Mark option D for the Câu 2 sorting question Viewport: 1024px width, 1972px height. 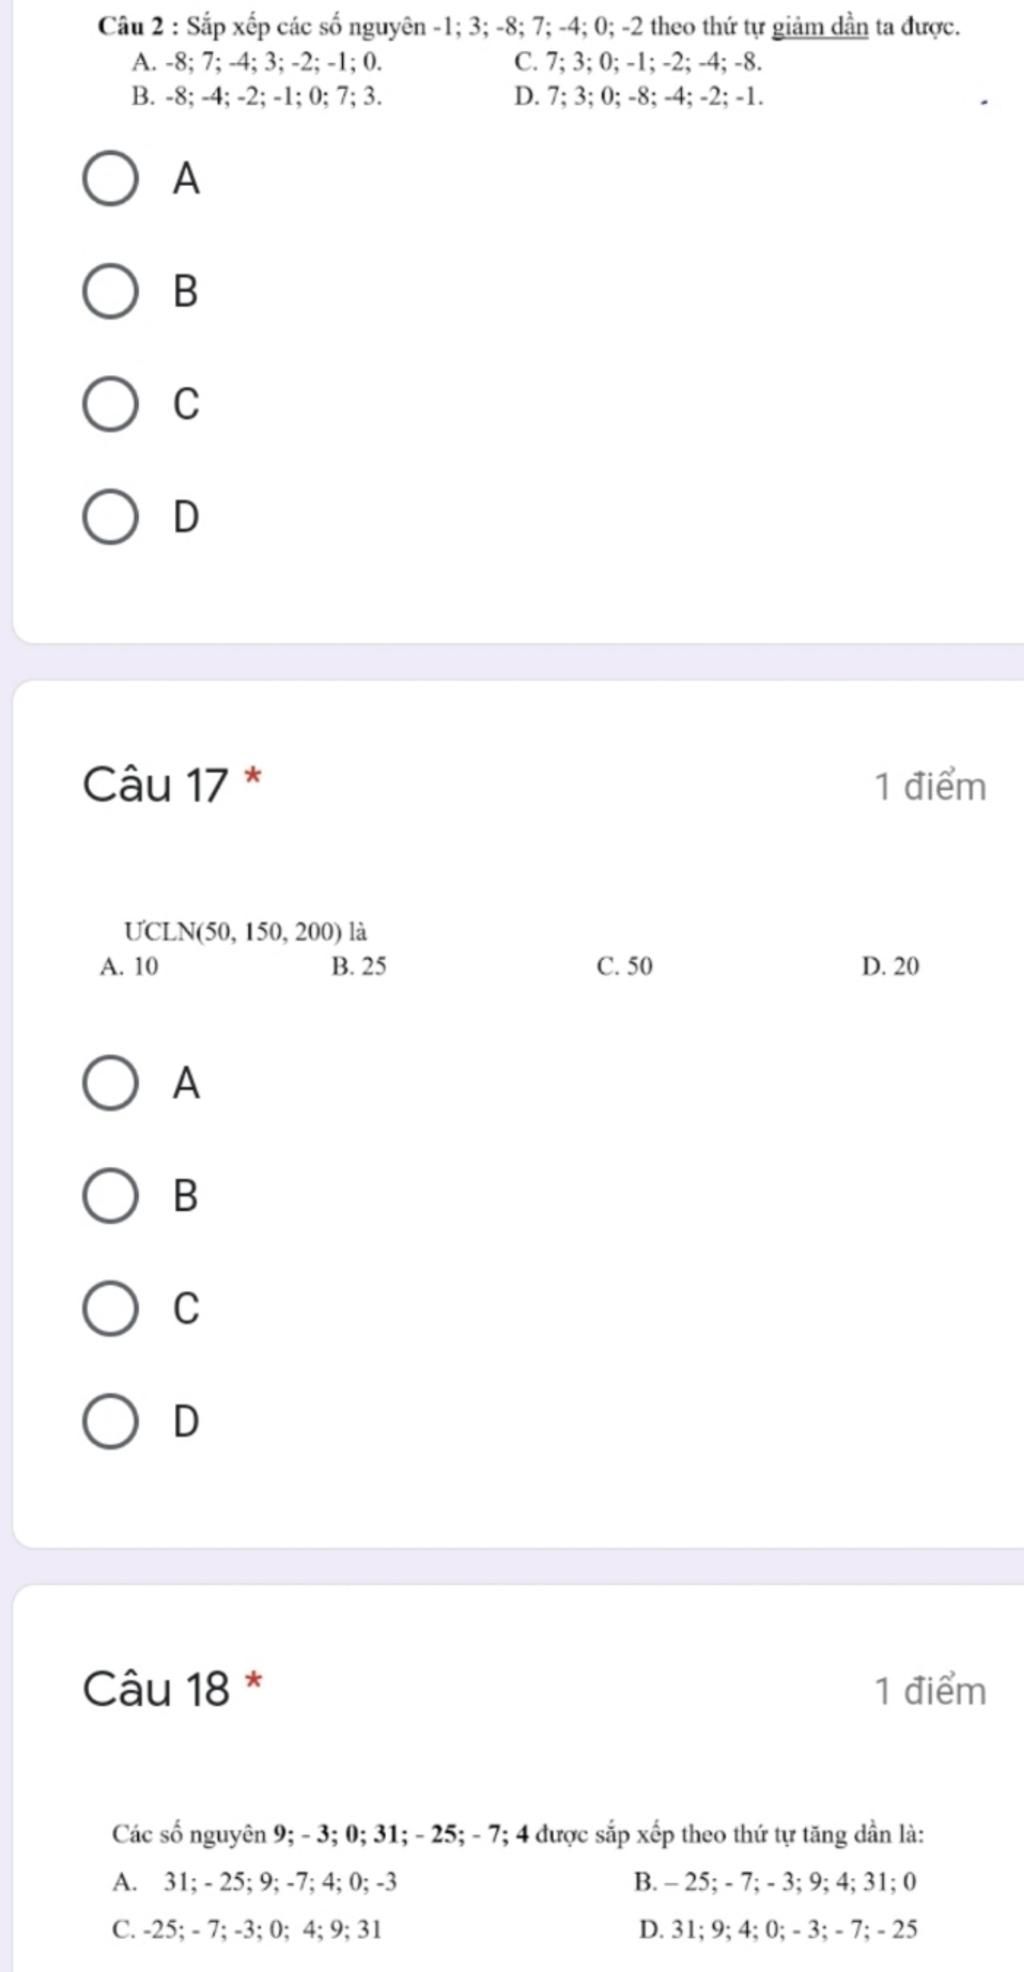[x=110, y=517]
